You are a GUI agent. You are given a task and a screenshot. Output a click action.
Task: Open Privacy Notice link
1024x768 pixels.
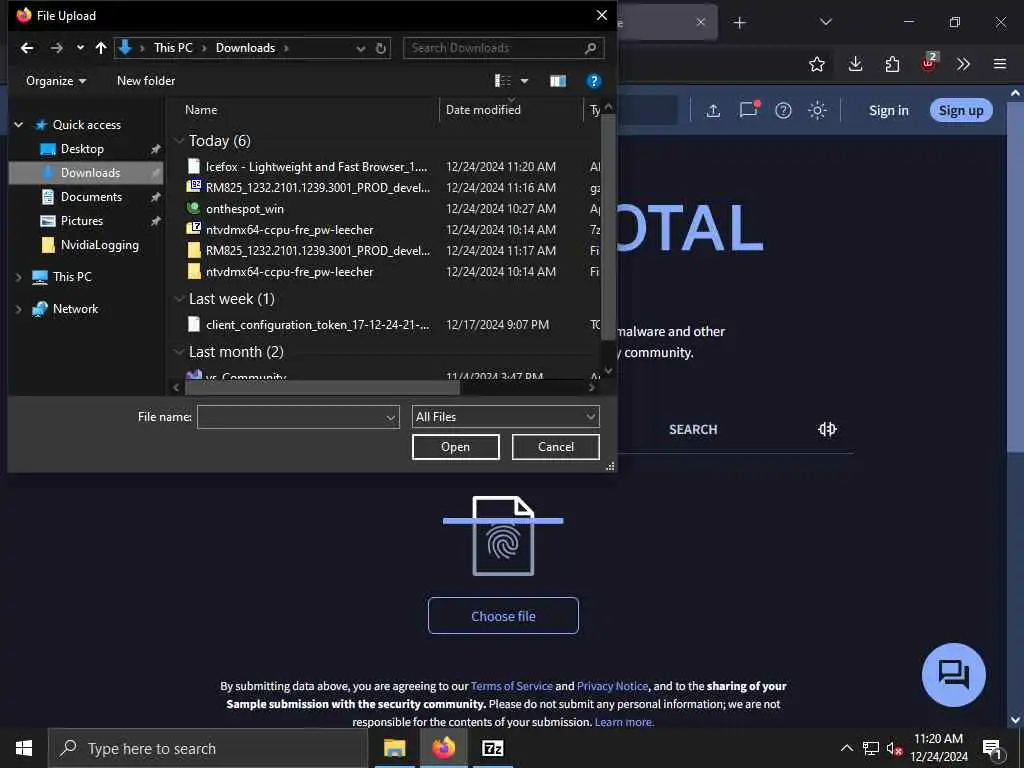(612, 686)
